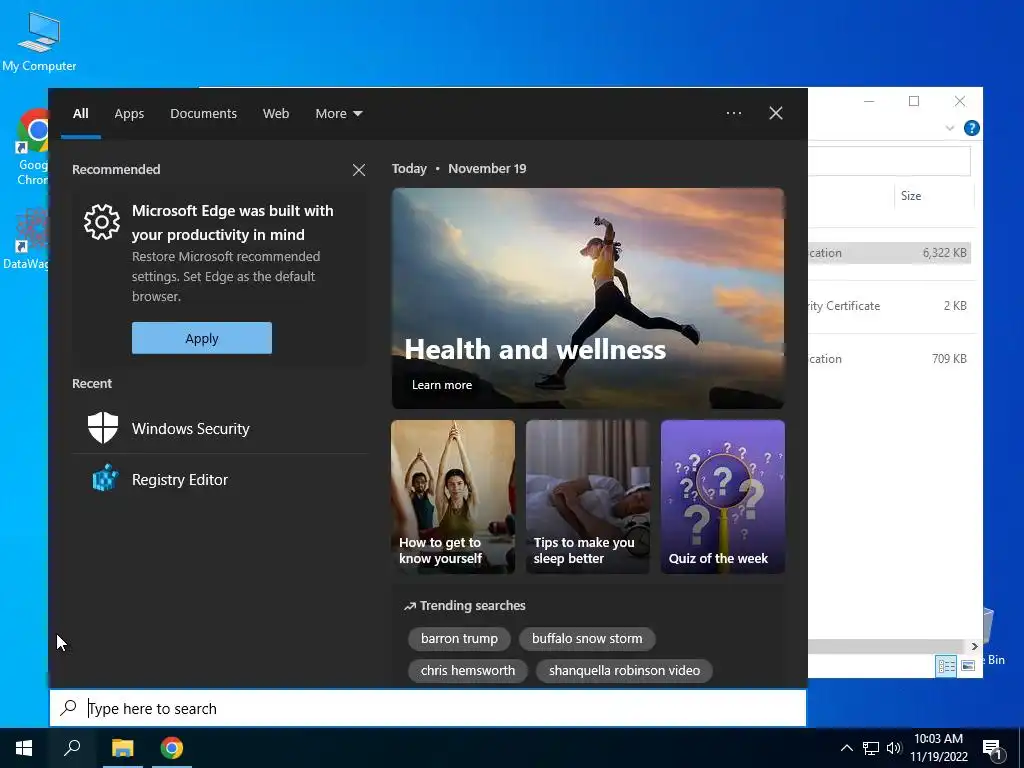The height and width of the screenshot is (768, 1024).
Task: Open the Health and wellness banner image
Action: click(588, 298)
